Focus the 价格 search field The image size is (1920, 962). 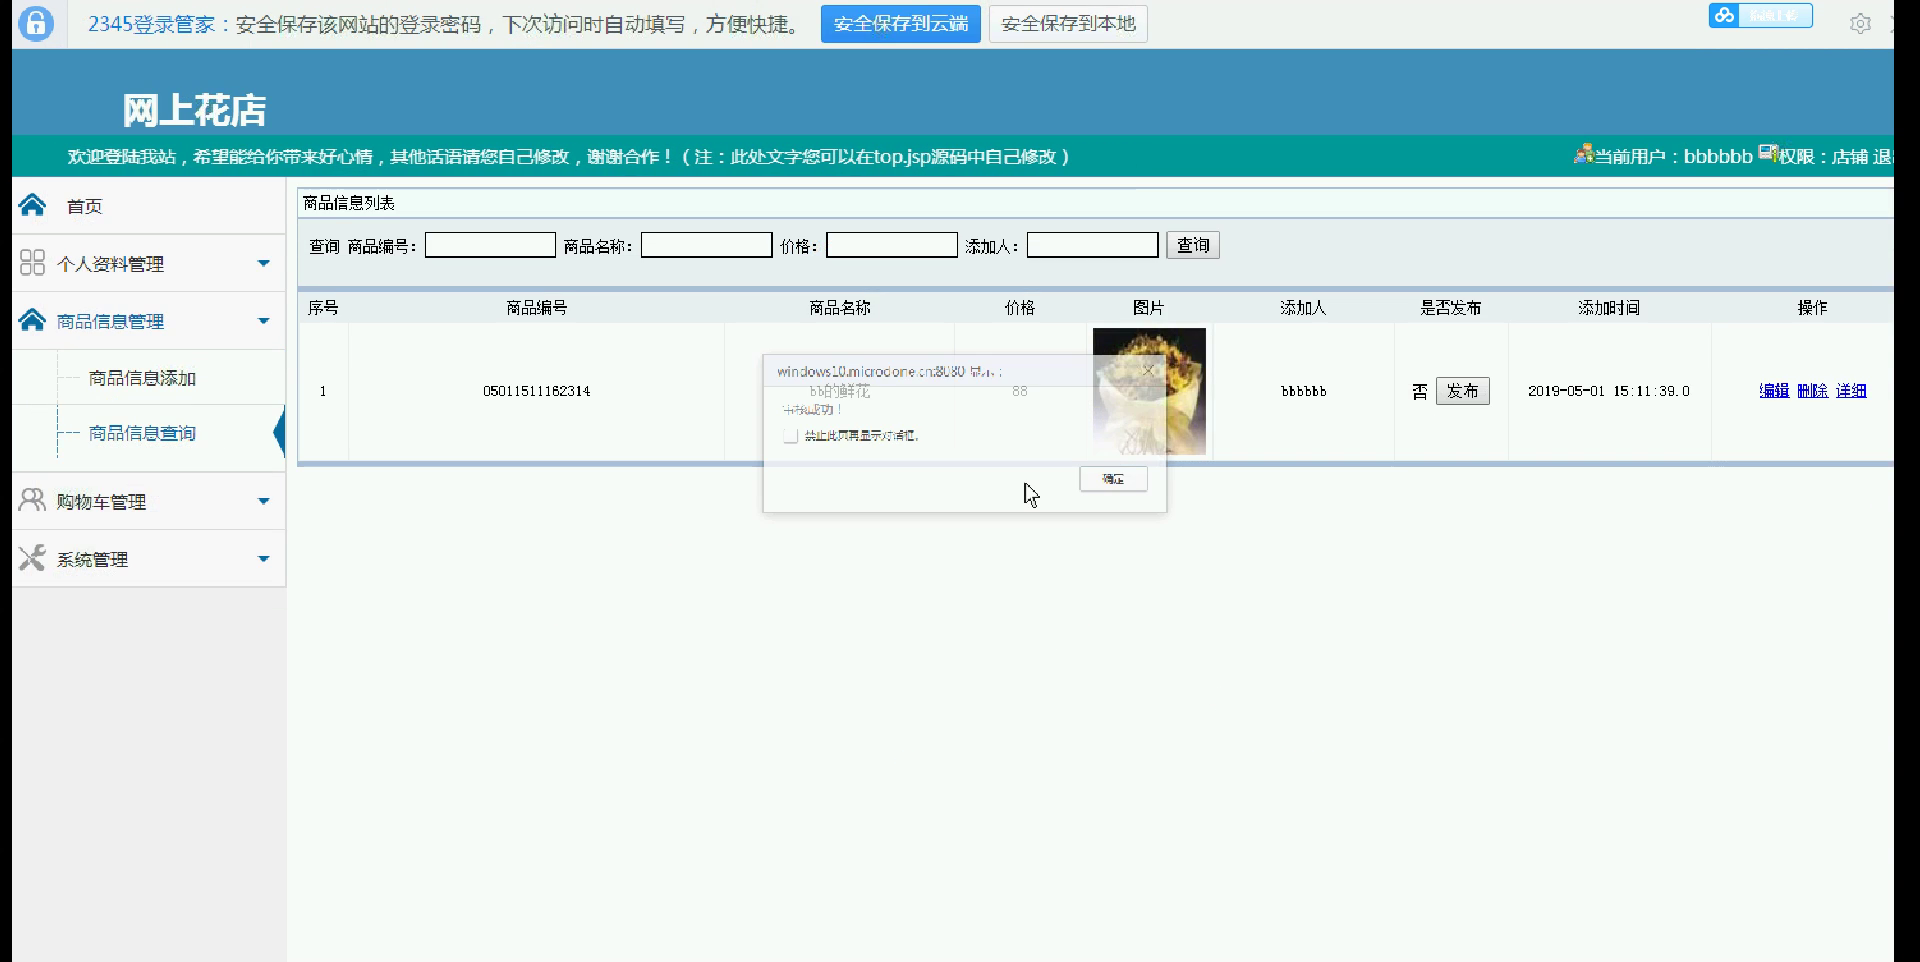pos(892,245)
